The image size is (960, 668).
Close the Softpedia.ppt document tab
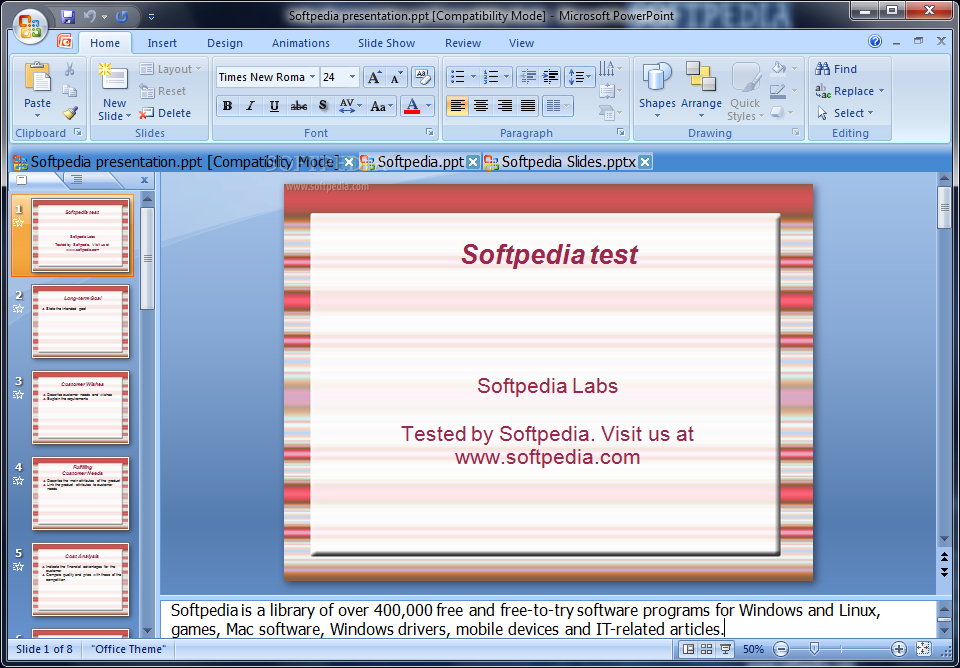click(x=473, y=162)
